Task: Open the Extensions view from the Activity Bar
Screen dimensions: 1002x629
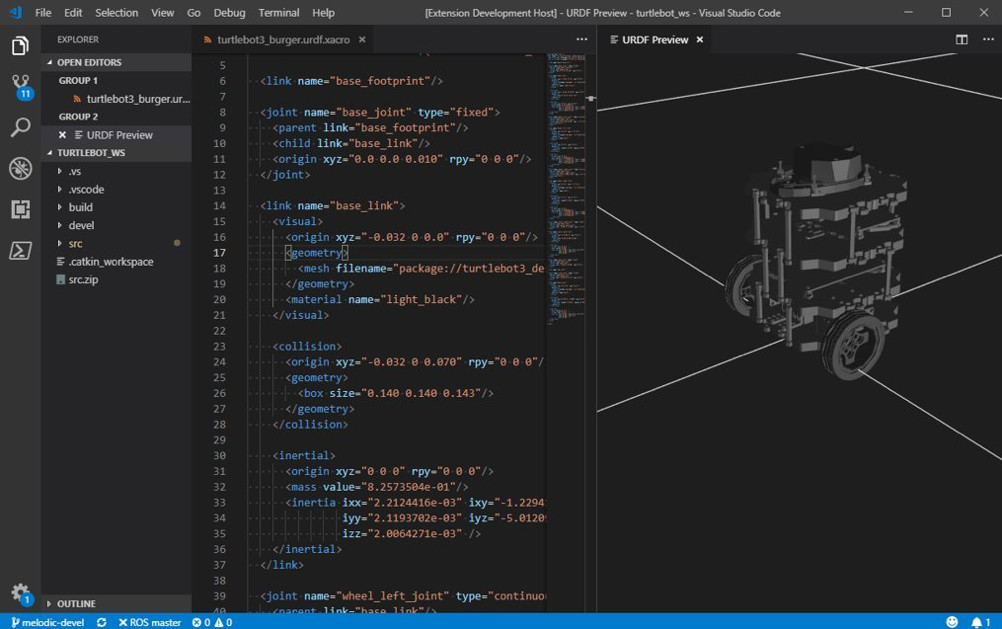Action: [x=20, y=209]
